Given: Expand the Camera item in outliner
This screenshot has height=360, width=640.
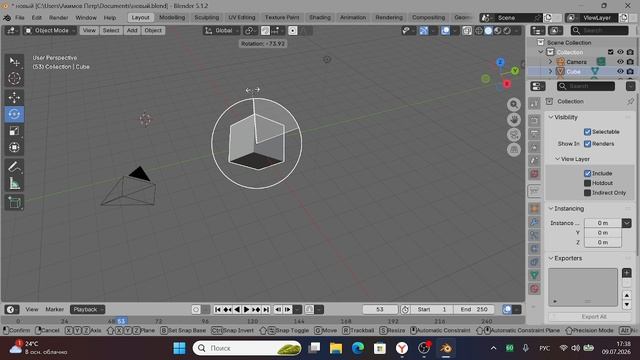Looking at the screenshot, I should [x=550, y=62].
